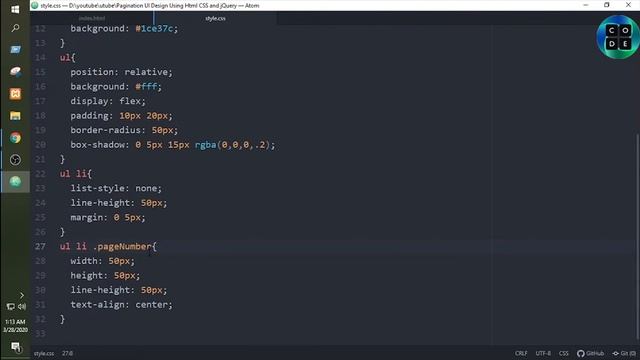Open the network status tray icon
Image resolution: width=640 pixels, height=360 pixels.
pyautogui.click(x=11, y=306)
